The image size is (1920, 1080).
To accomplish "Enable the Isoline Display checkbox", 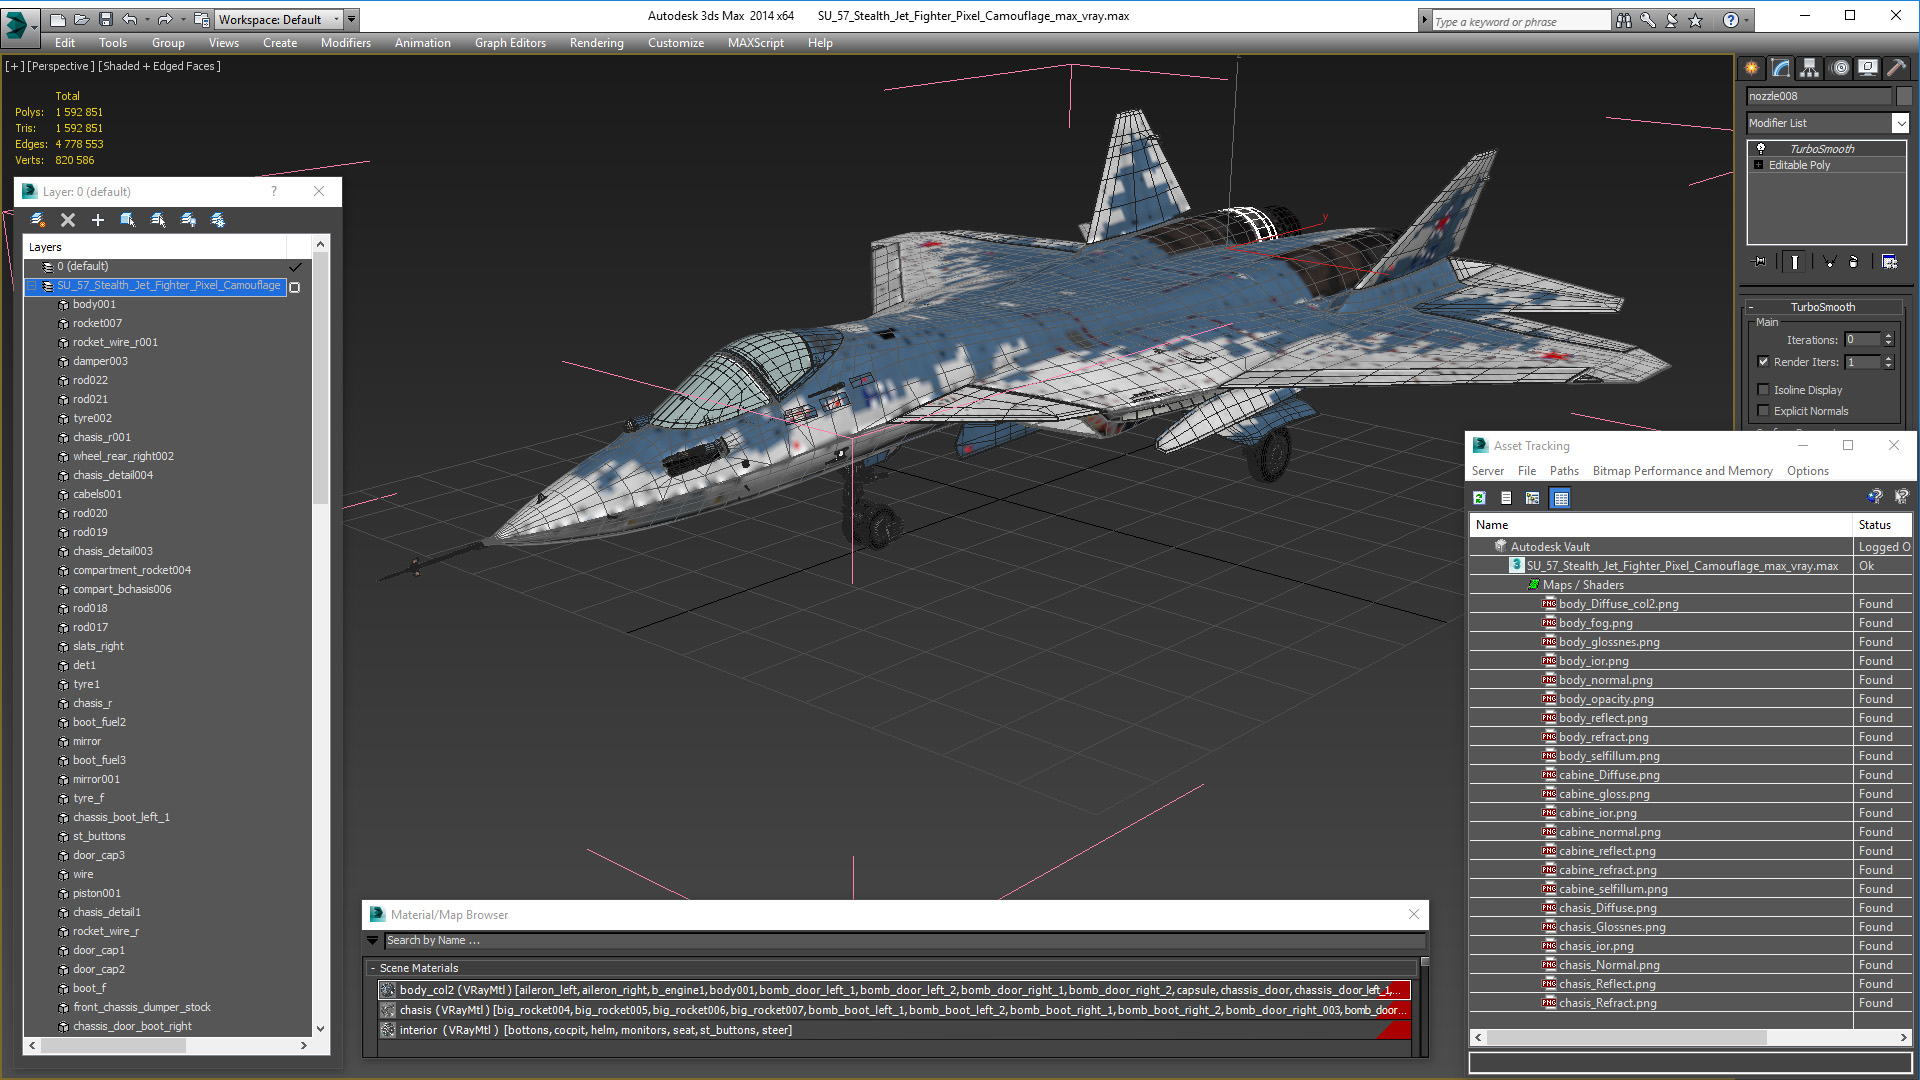I will [x=1764, y=390].
